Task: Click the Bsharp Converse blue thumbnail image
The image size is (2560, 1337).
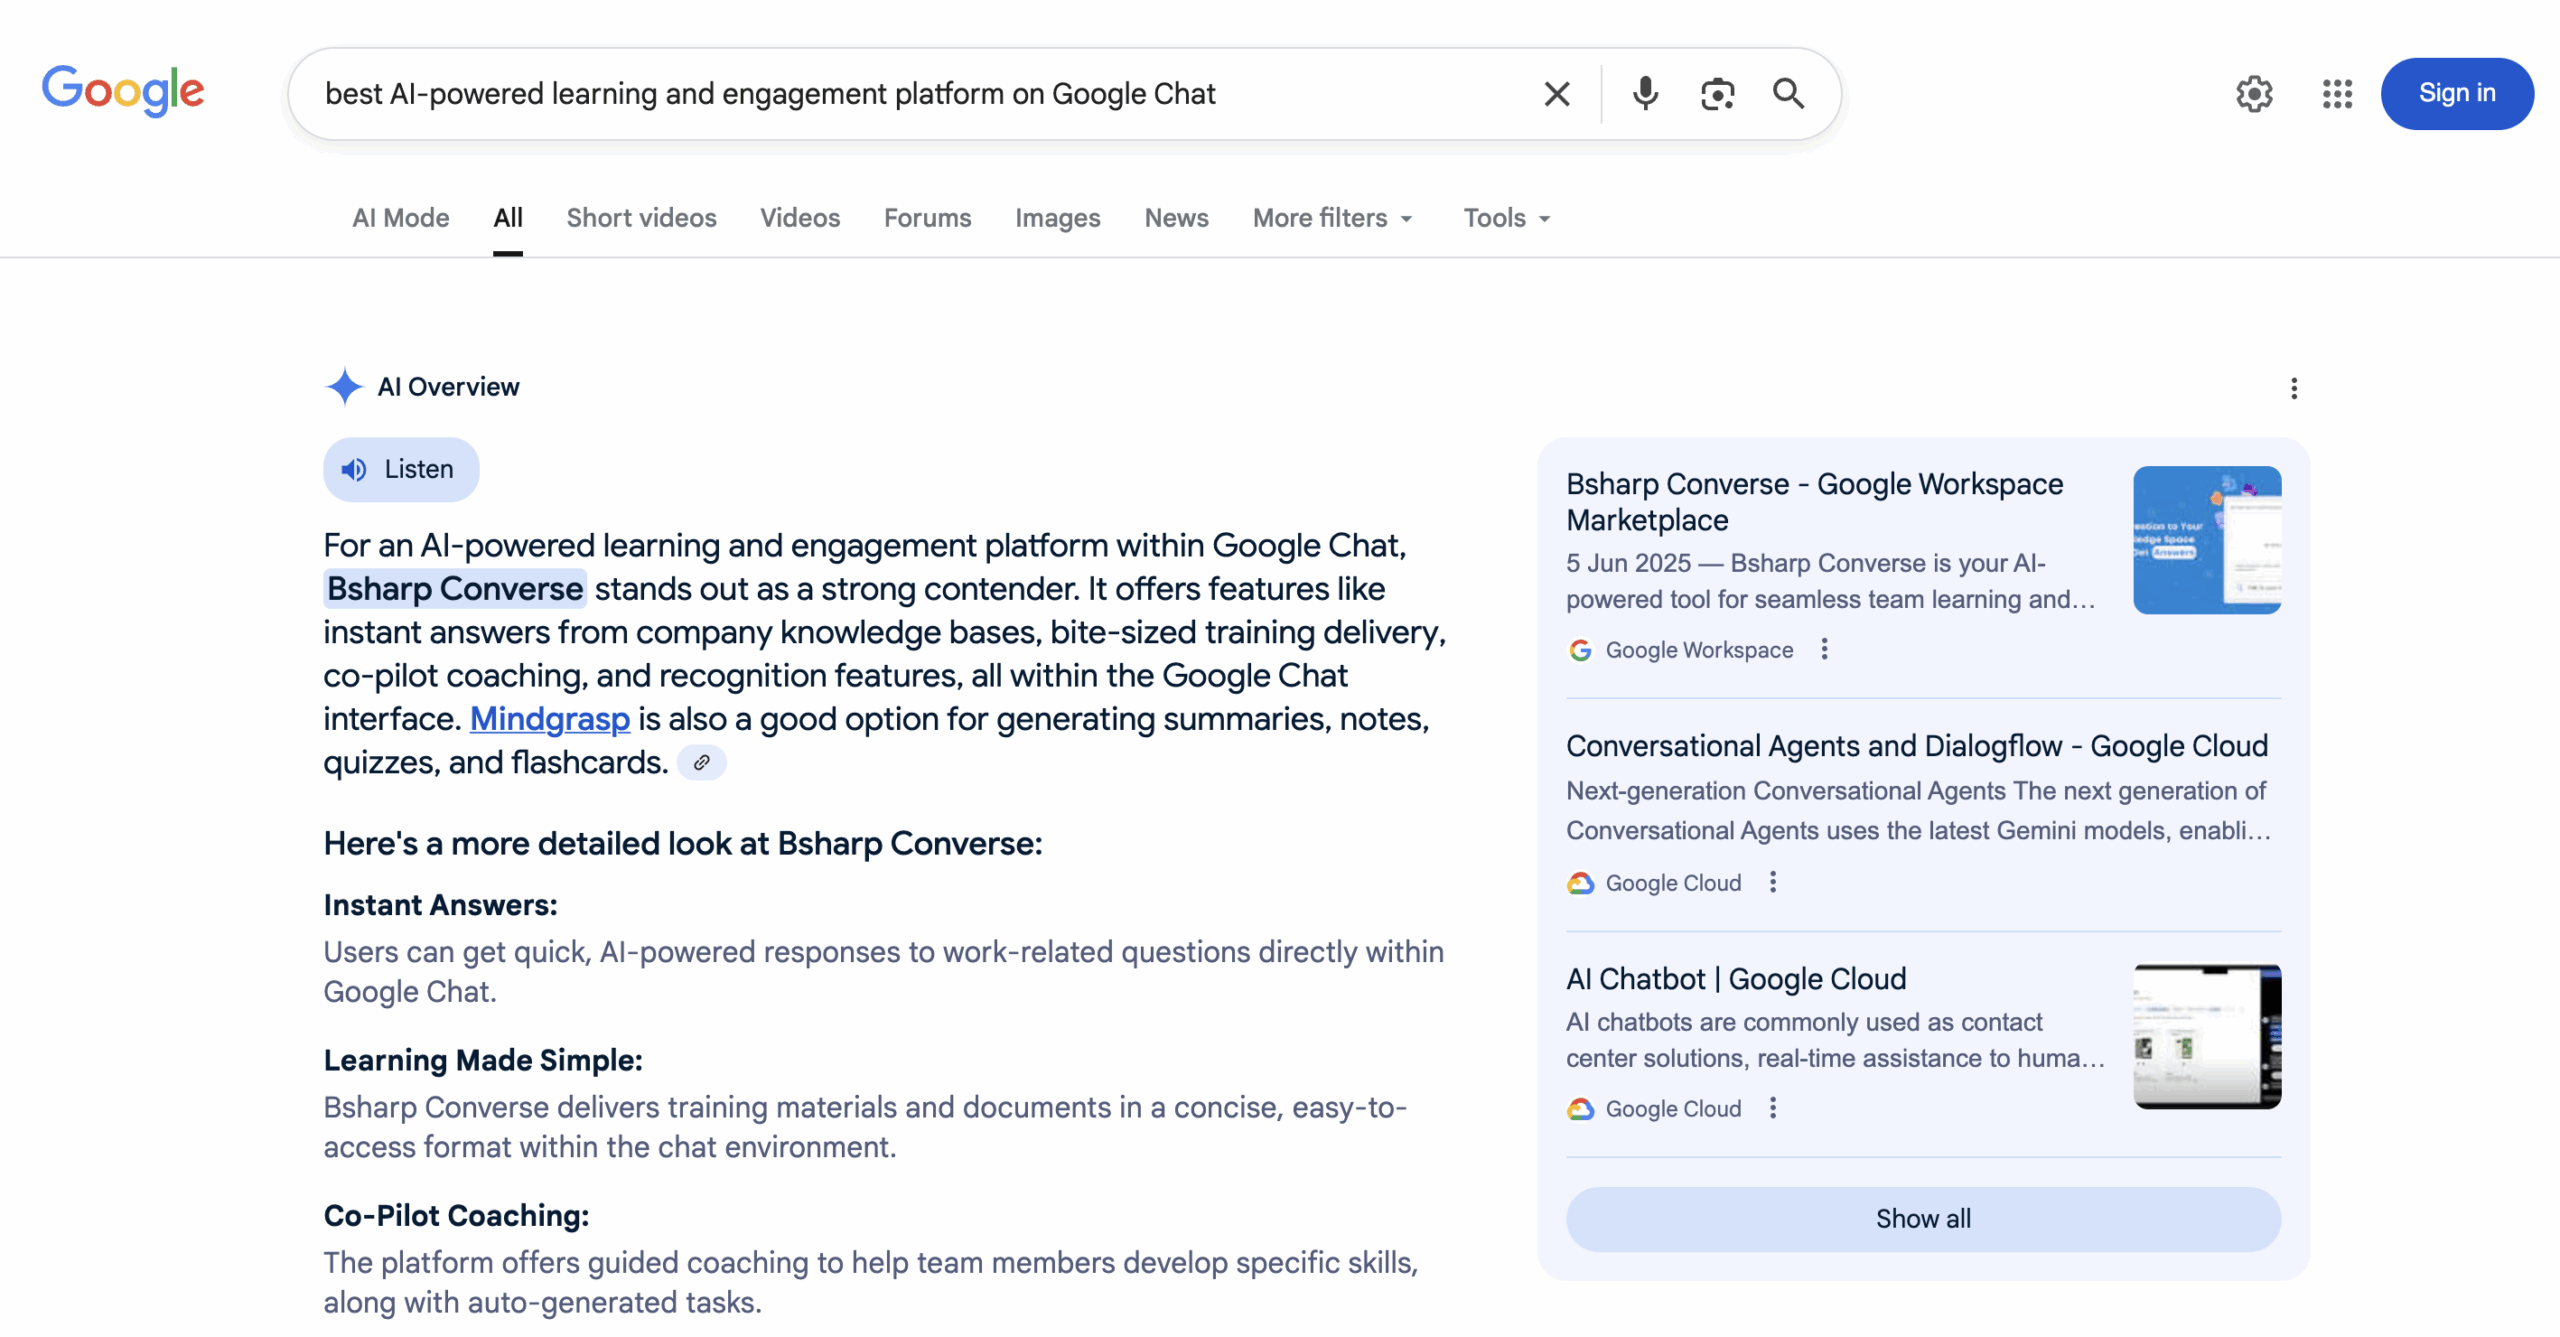Action: (2206, 540)
